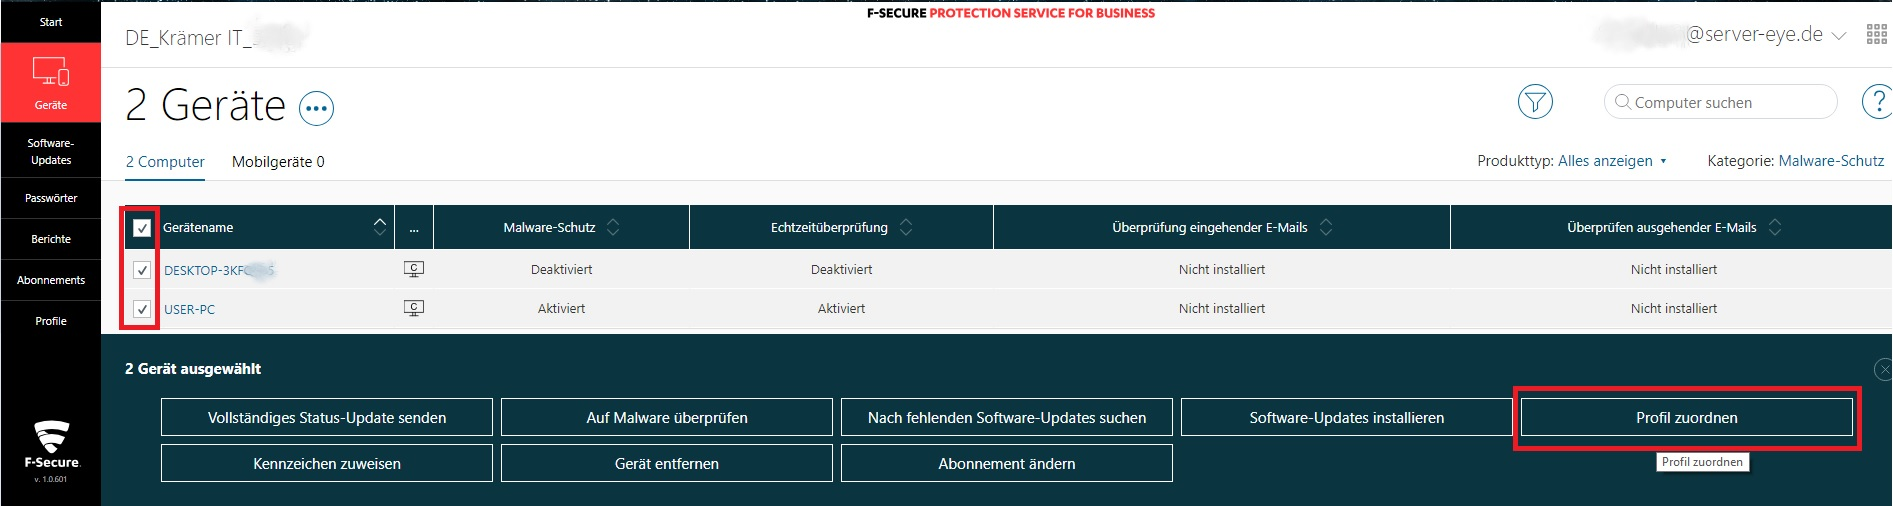Click DE_Krämer IT company name
The width and height of the screenshot is (1893, 506).
(215, 38)
